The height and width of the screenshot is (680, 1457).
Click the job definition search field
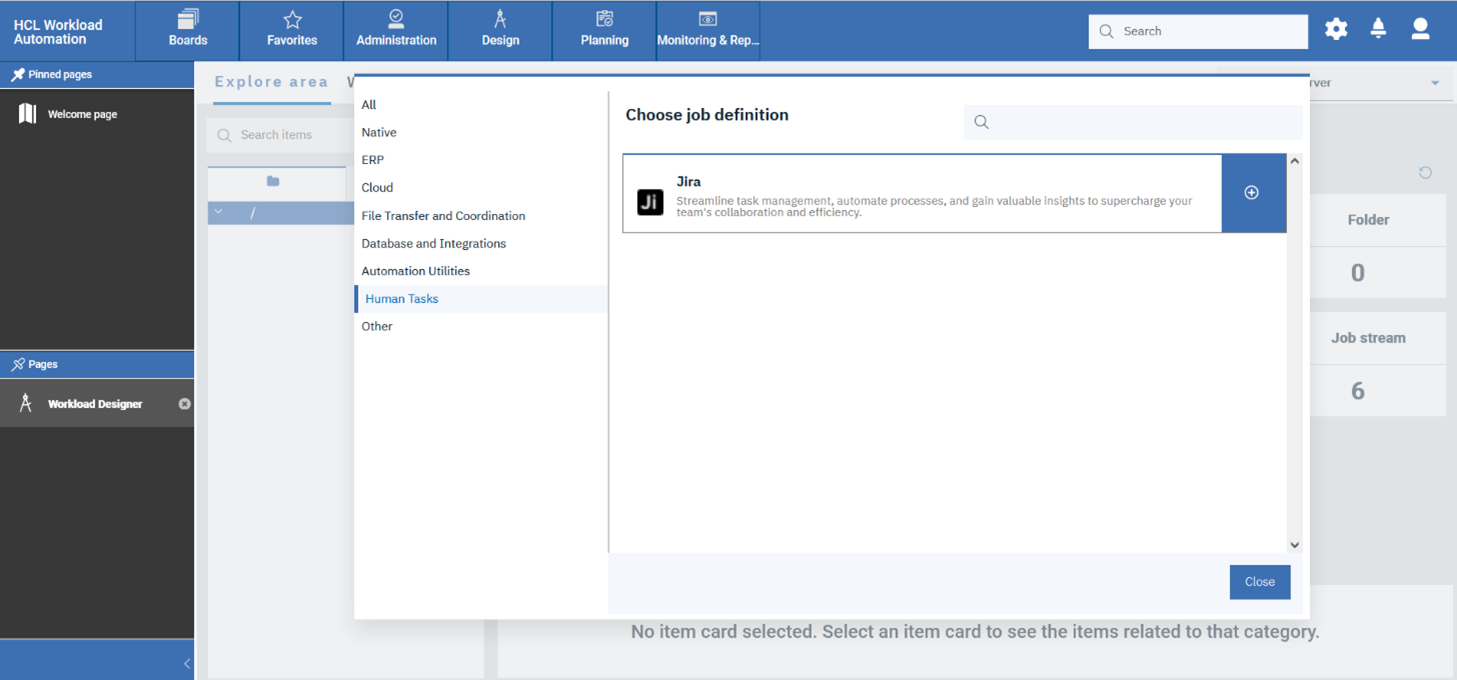1140,122
